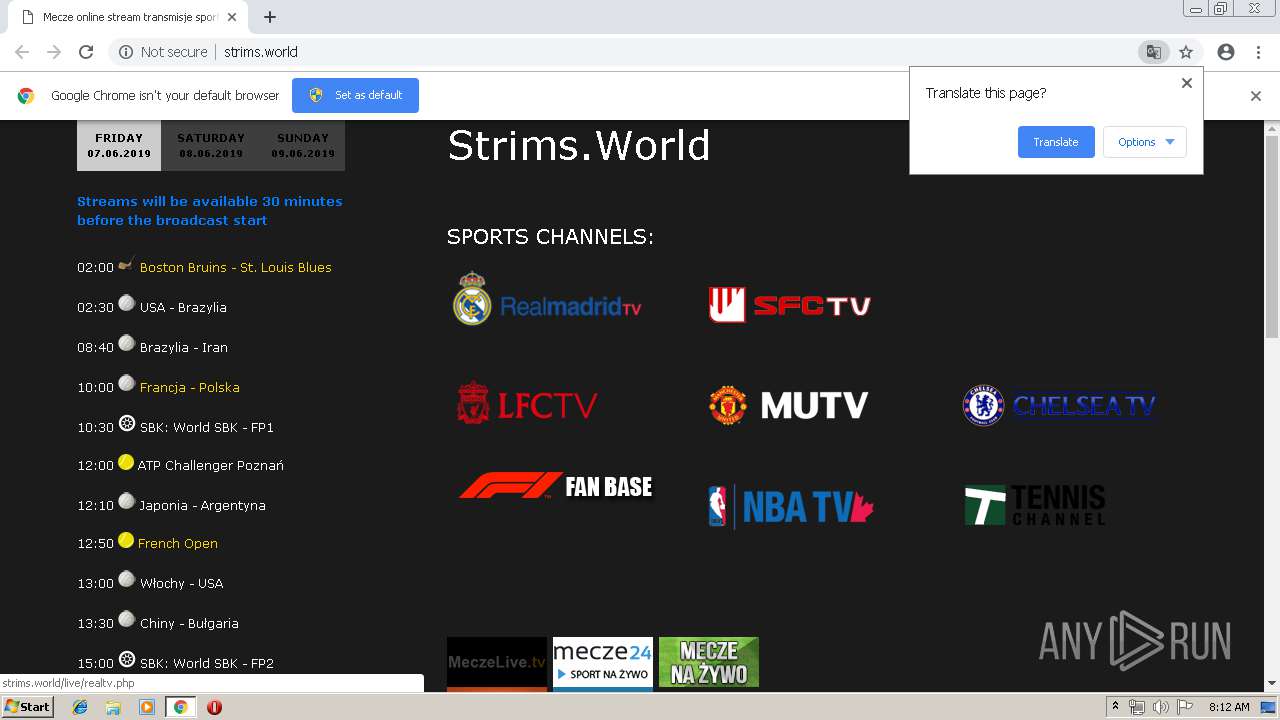1280x720 pixels.
Task: Click the mecze24 Sport na żywo banner
Action: point(603,663)
